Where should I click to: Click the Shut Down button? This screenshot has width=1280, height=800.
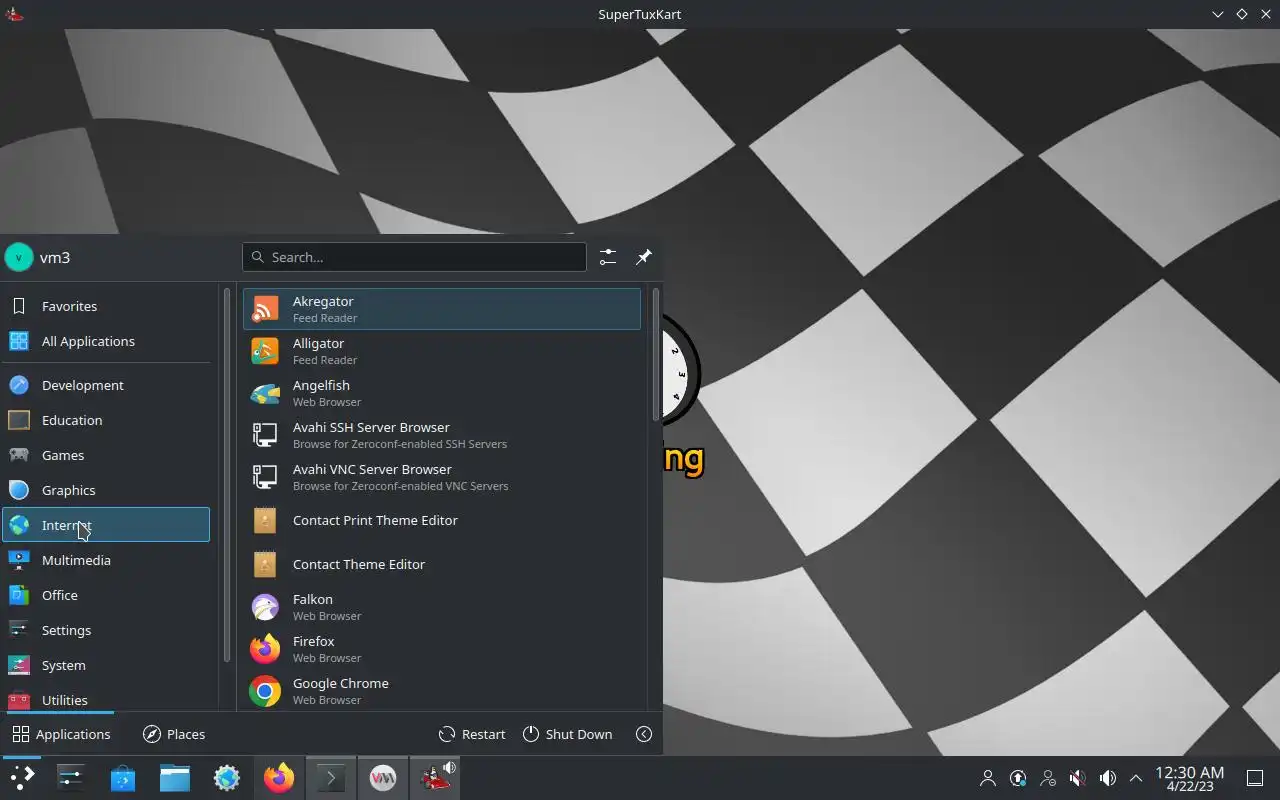pos(567,734)
